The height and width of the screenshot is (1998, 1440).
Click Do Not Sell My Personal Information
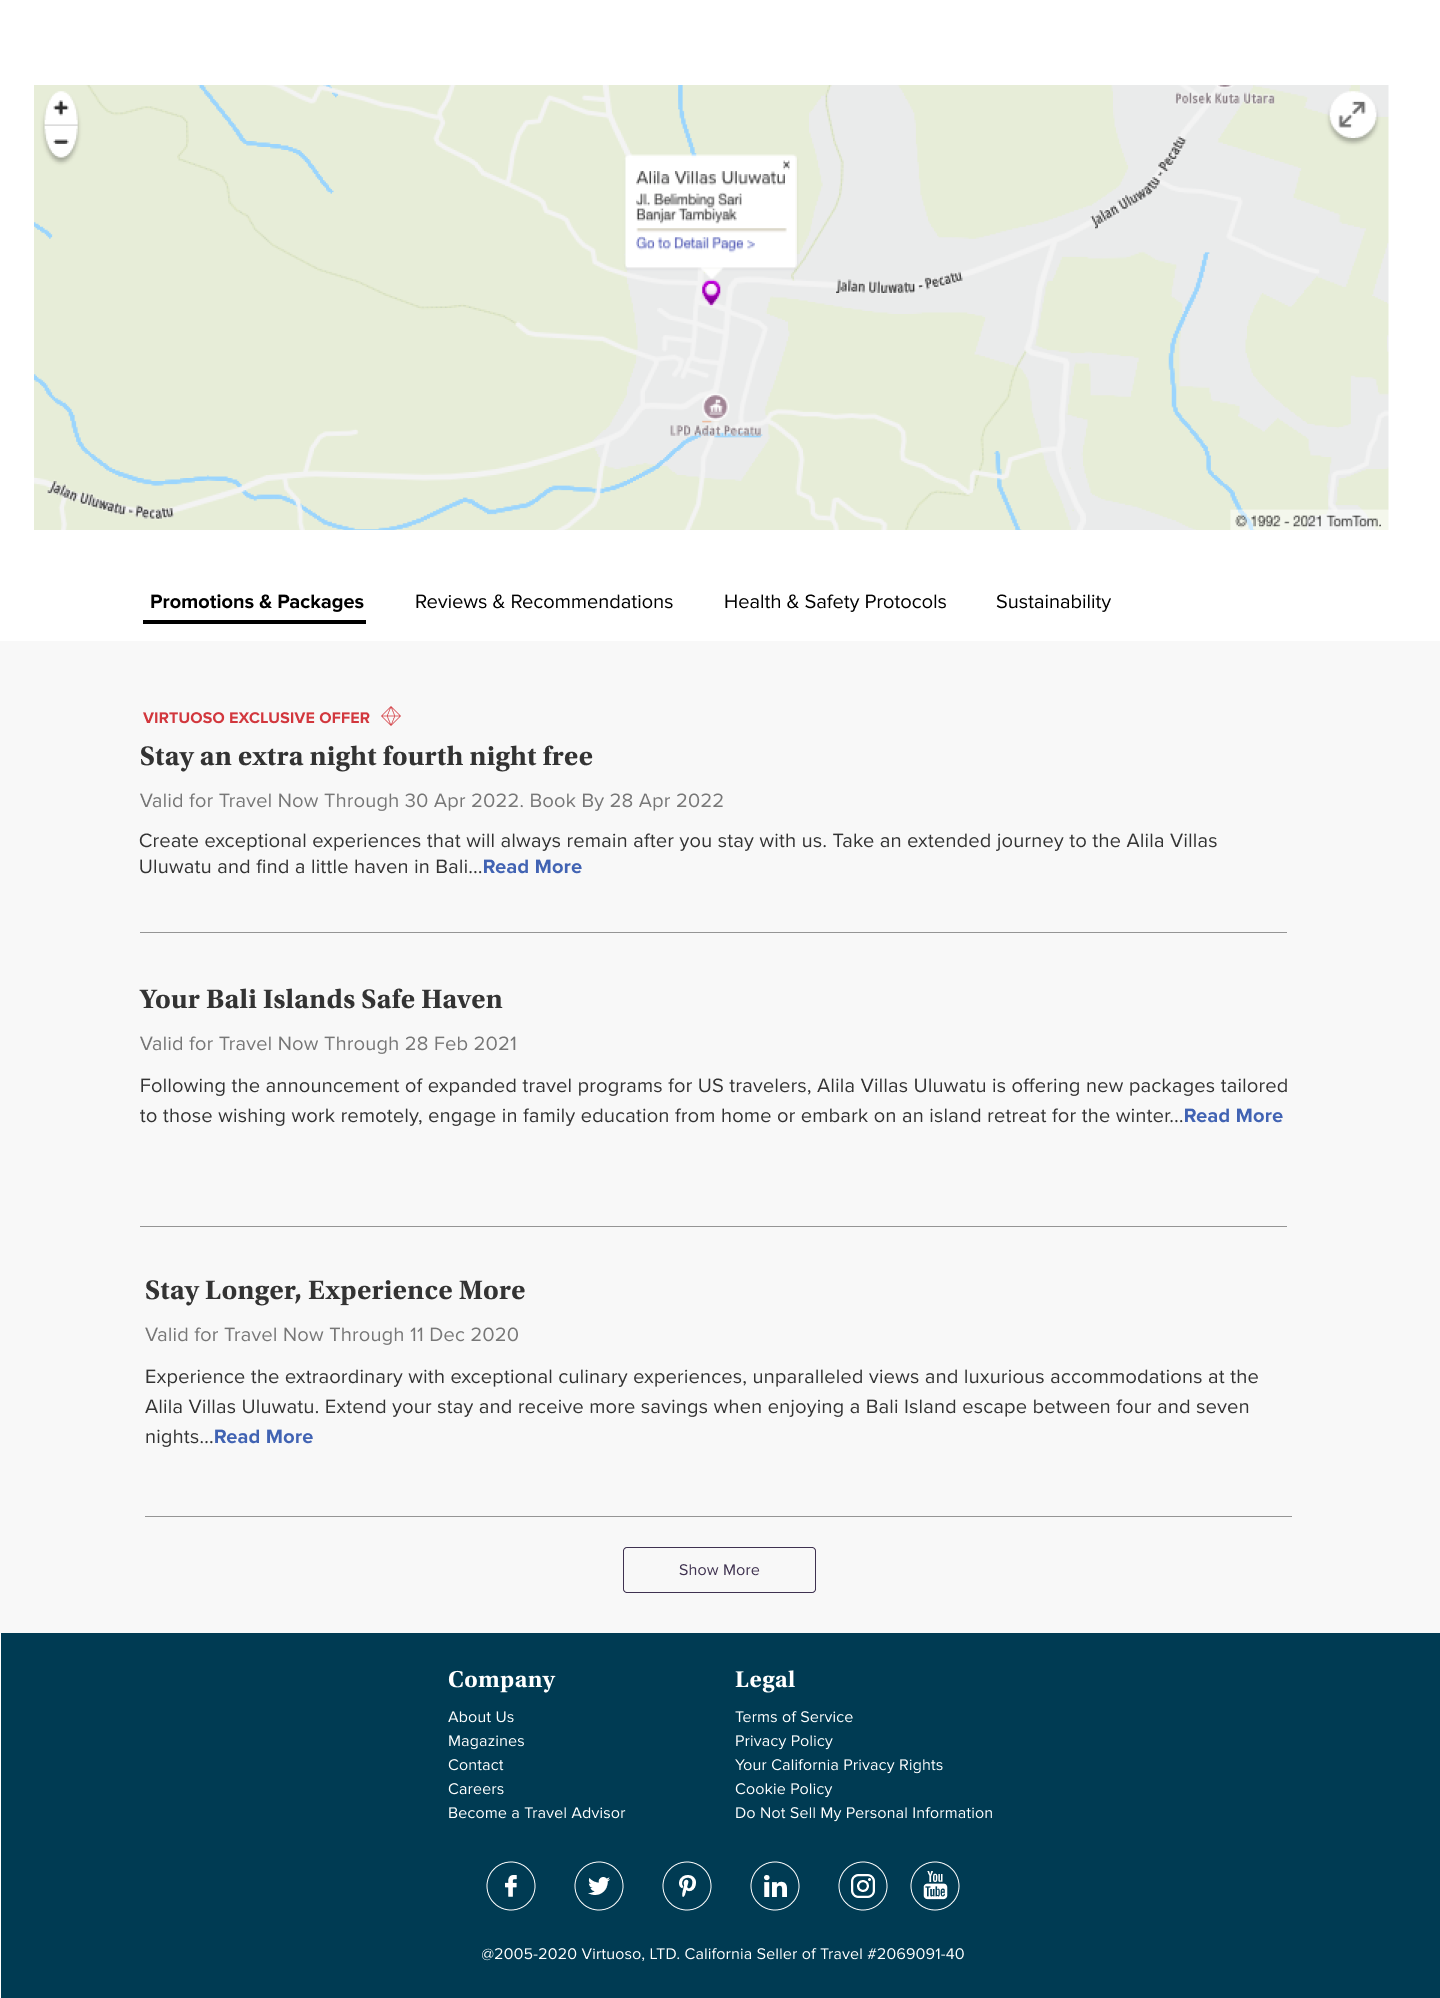click(864, 1813)
